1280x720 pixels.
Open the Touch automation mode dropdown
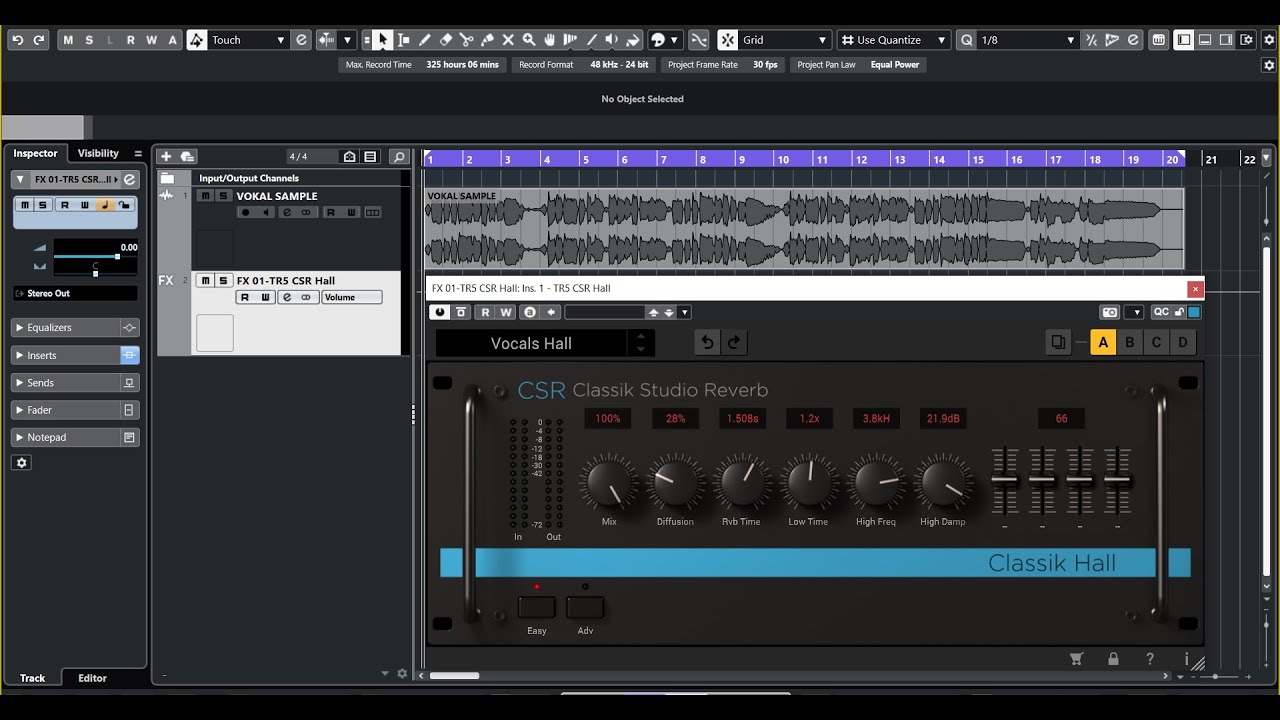point(248,40)
